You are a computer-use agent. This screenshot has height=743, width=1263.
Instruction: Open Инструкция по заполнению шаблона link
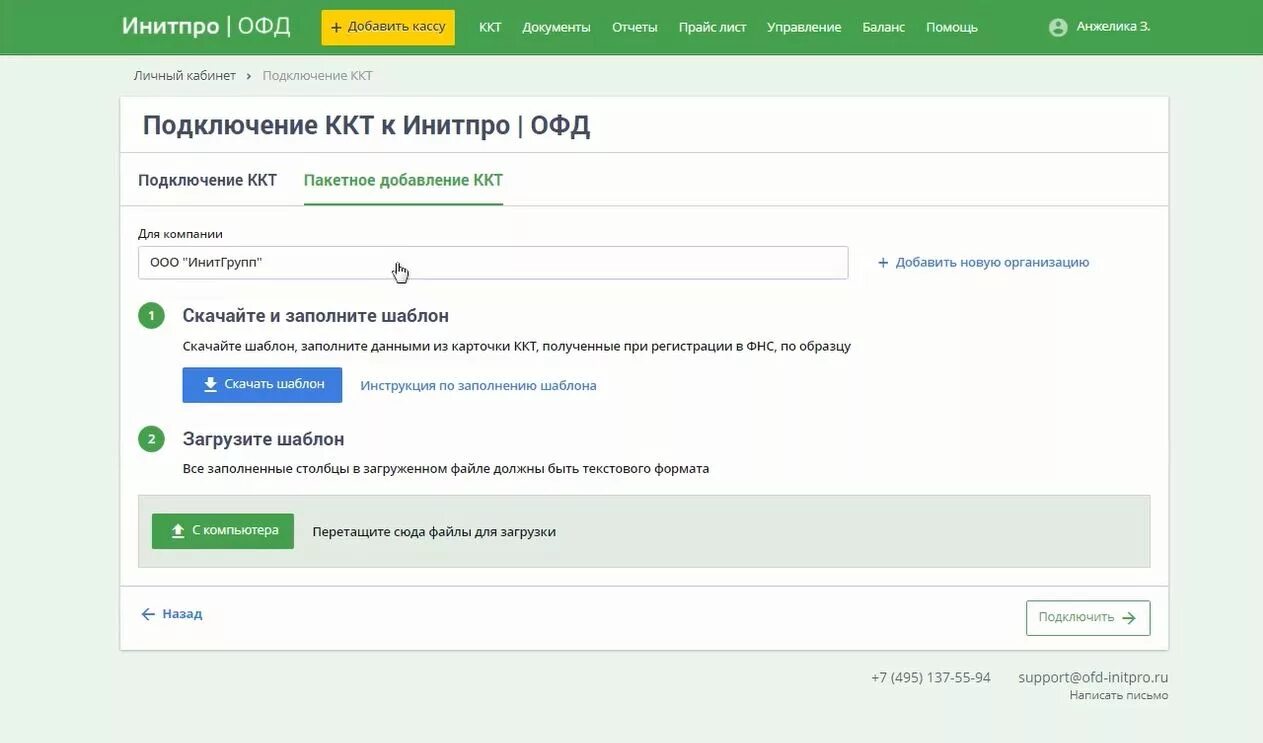point(478,385)
